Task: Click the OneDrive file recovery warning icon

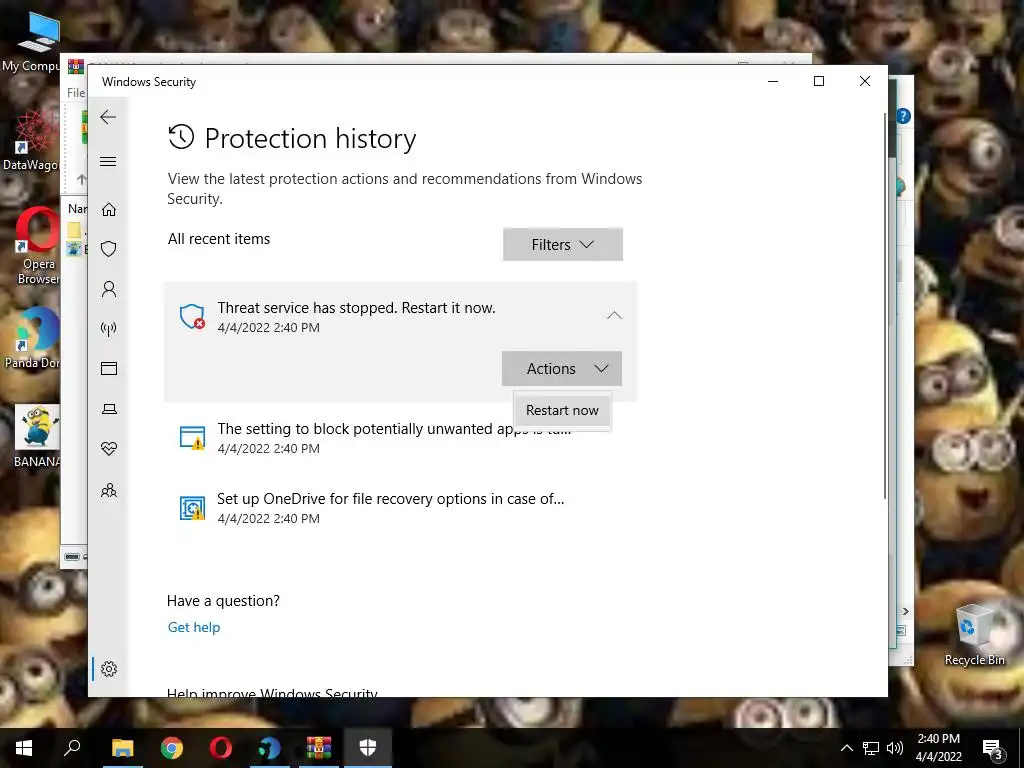Action: pyautogui.click(x=192, y=507)
